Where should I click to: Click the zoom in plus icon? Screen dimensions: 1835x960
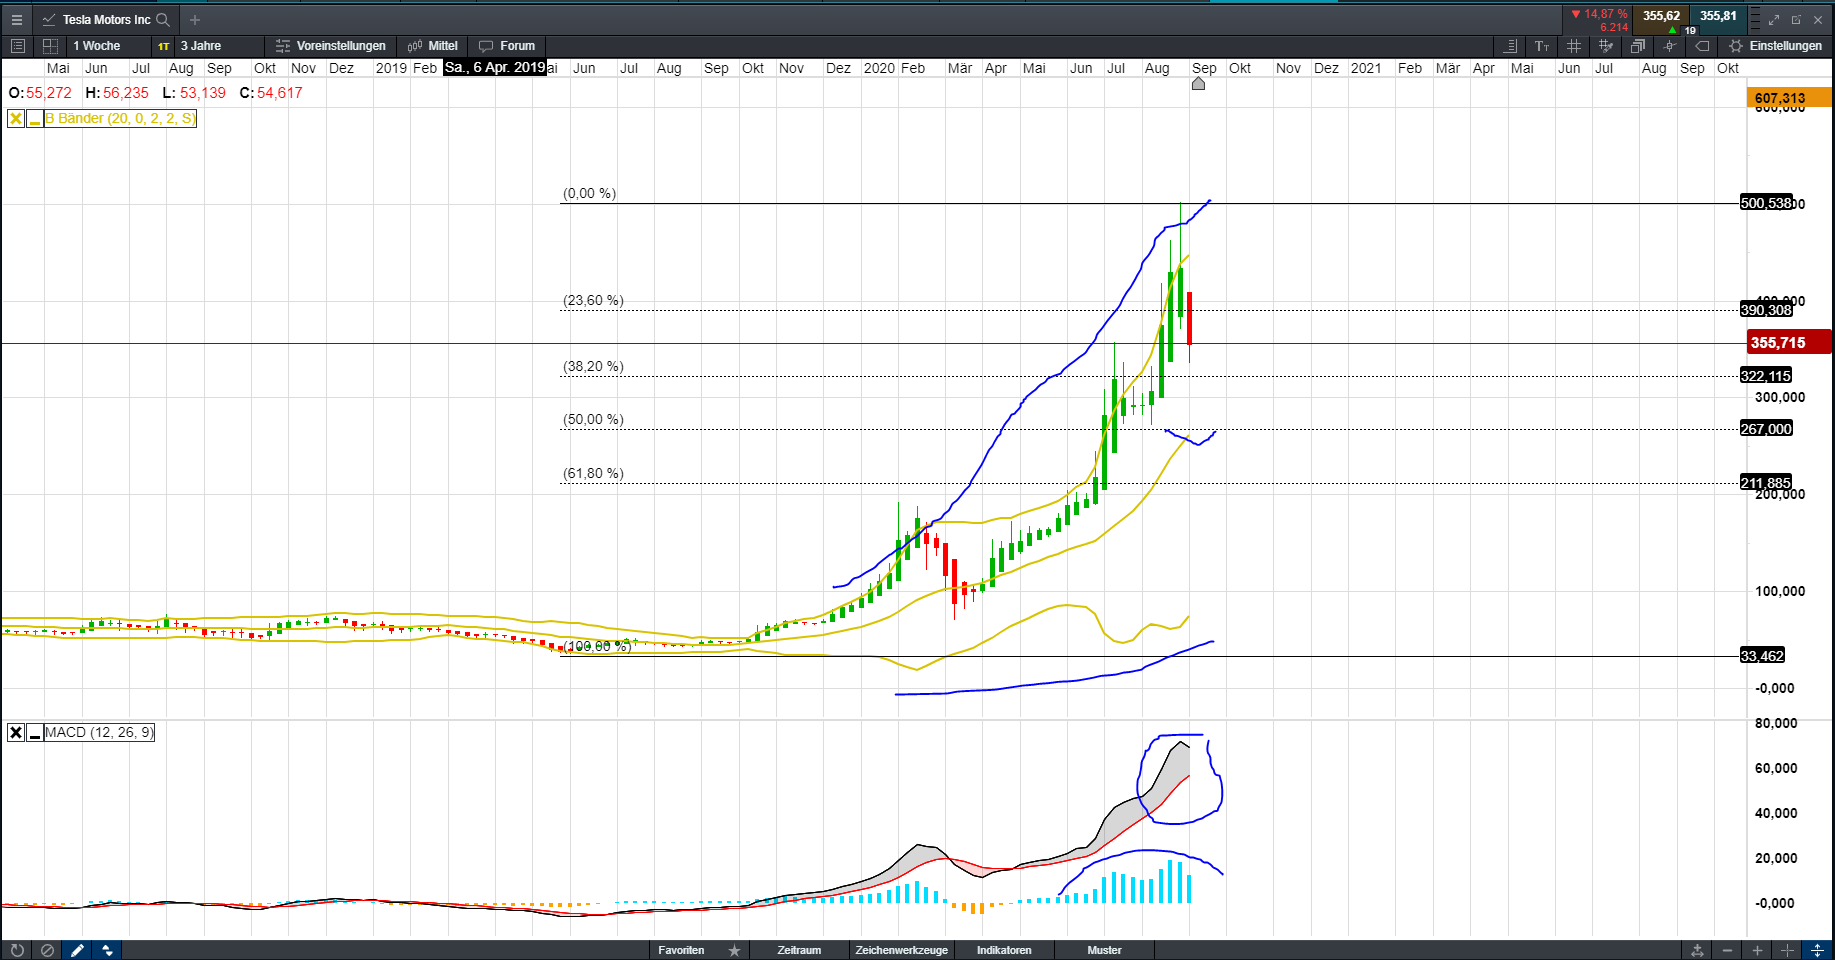[1757, 950]
